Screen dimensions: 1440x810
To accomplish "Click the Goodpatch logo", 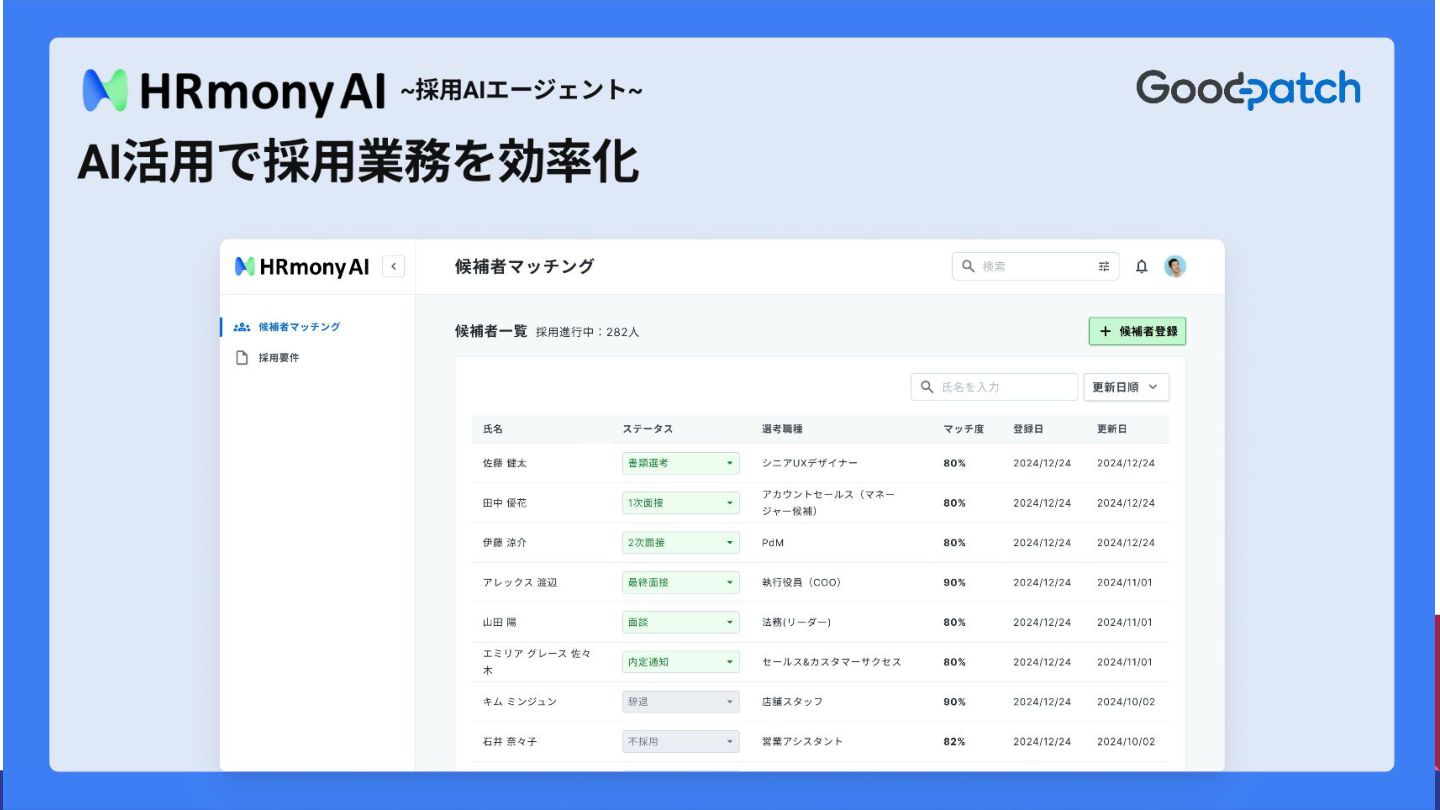I will [x=1248, y=89].
